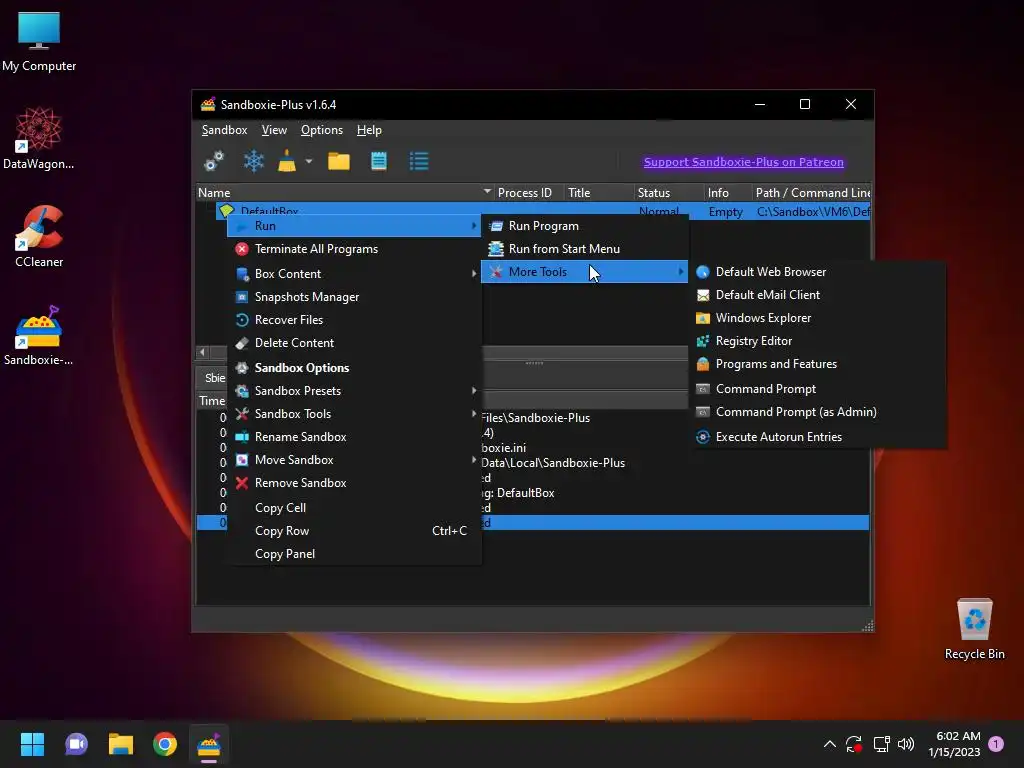Sort by the Process ID column header
This screenshot has width=1024, height=768.
(x=528, y=193)
